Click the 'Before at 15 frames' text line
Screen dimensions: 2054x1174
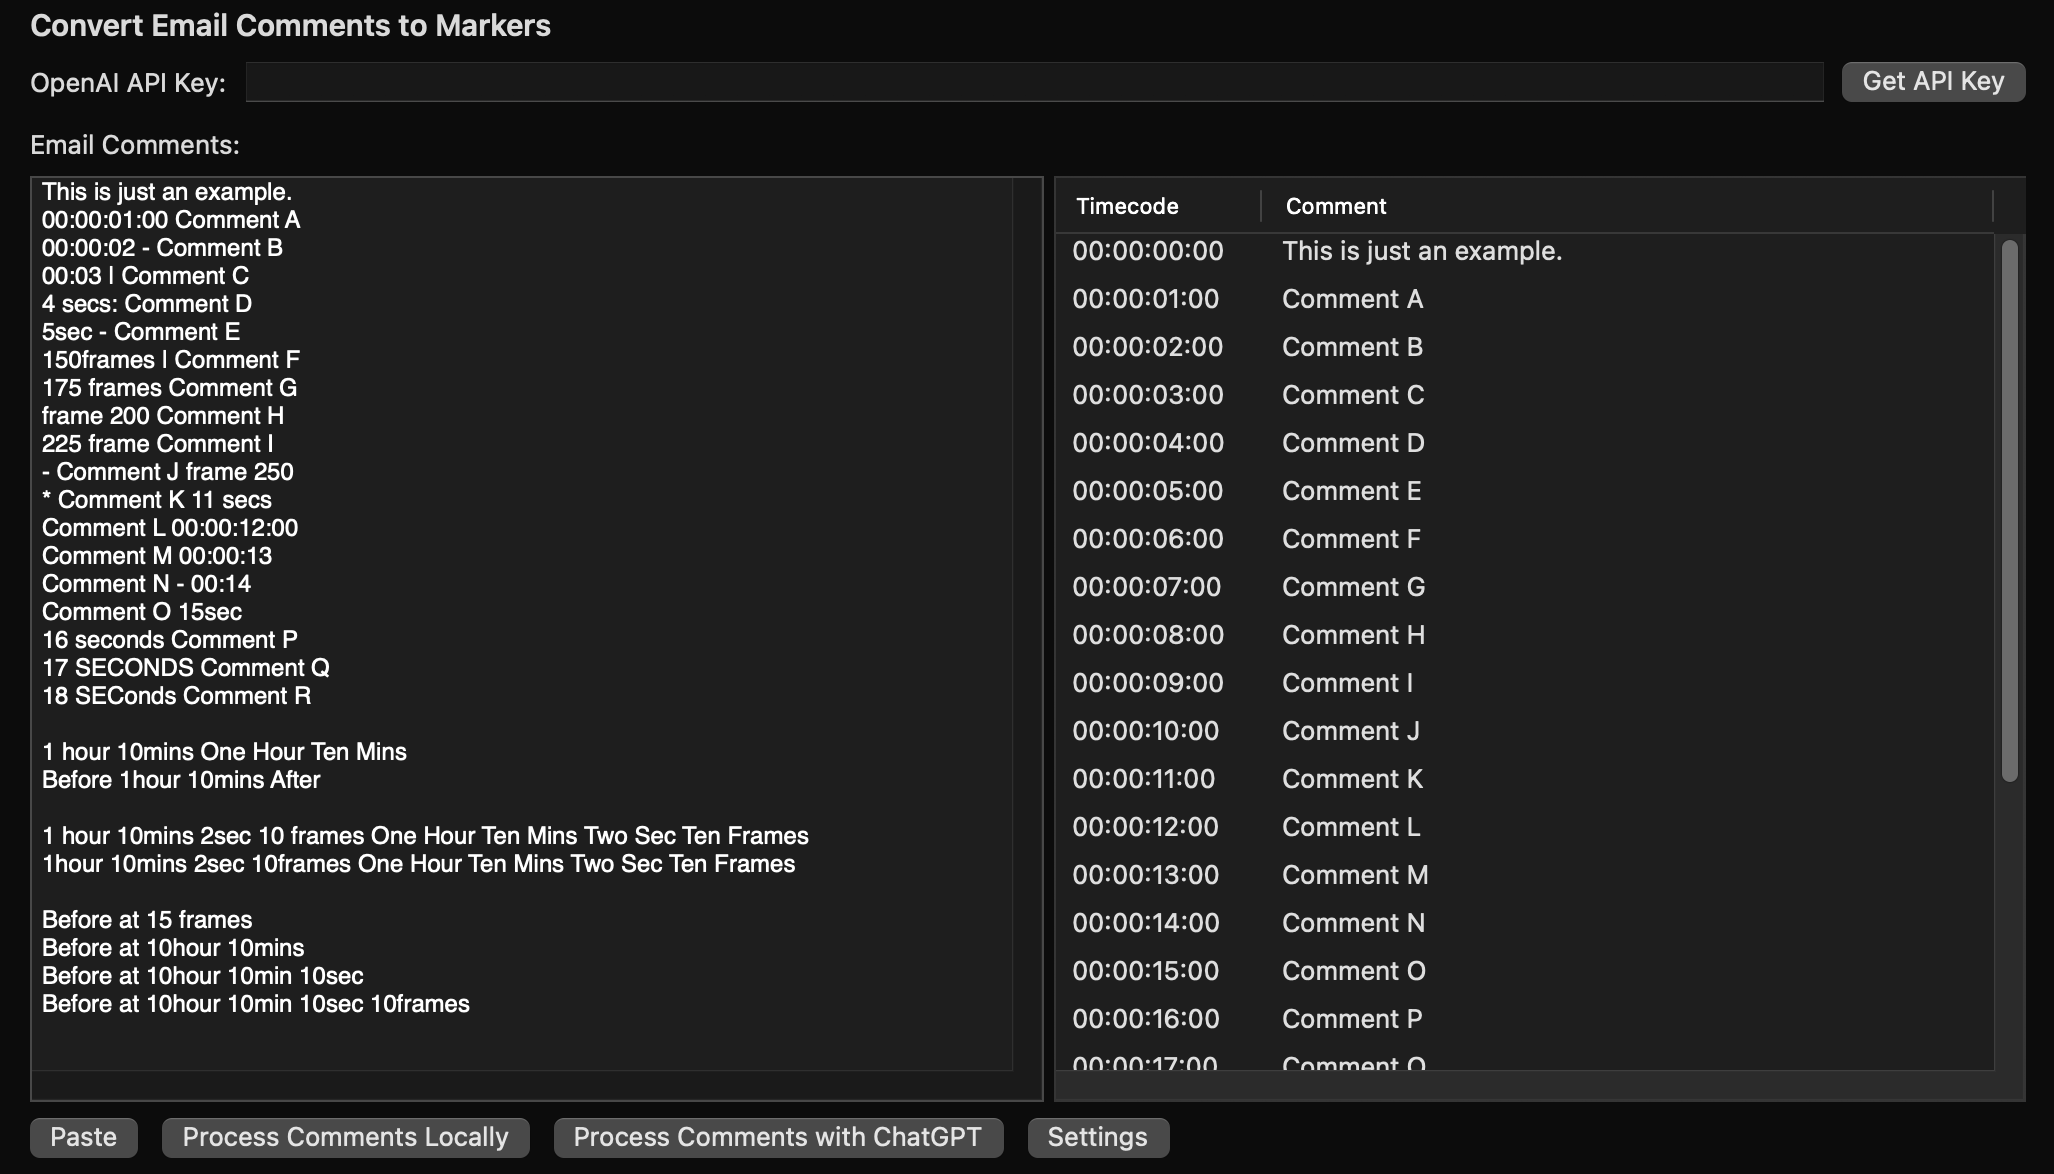click(x=147, y=920)
